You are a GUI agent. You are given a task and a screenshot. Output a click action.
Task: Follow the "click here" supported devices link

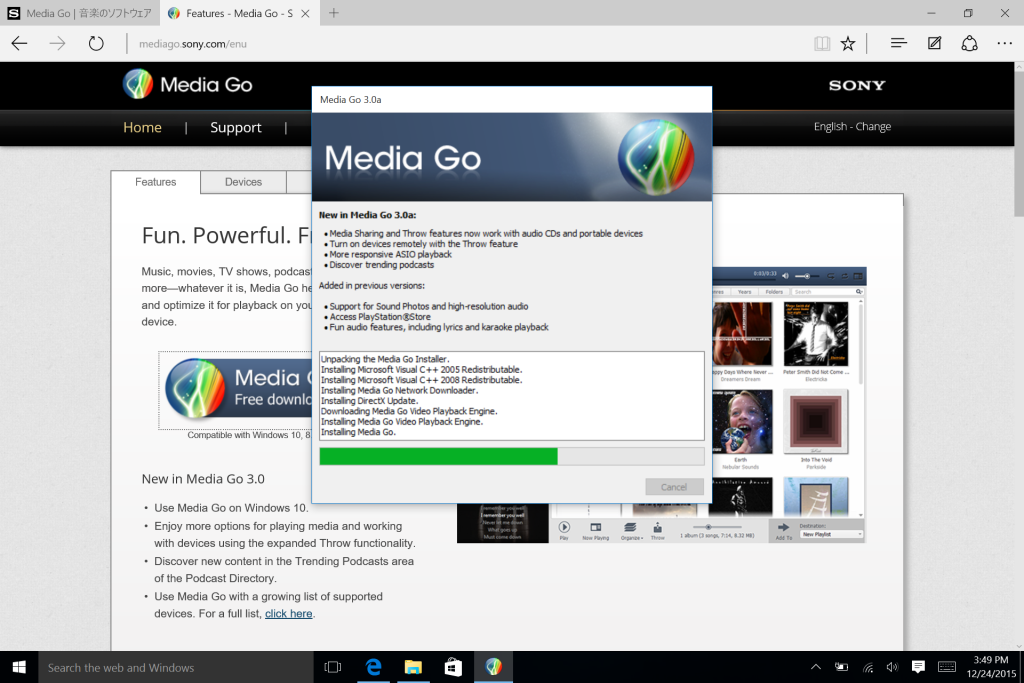coord(289,614)
